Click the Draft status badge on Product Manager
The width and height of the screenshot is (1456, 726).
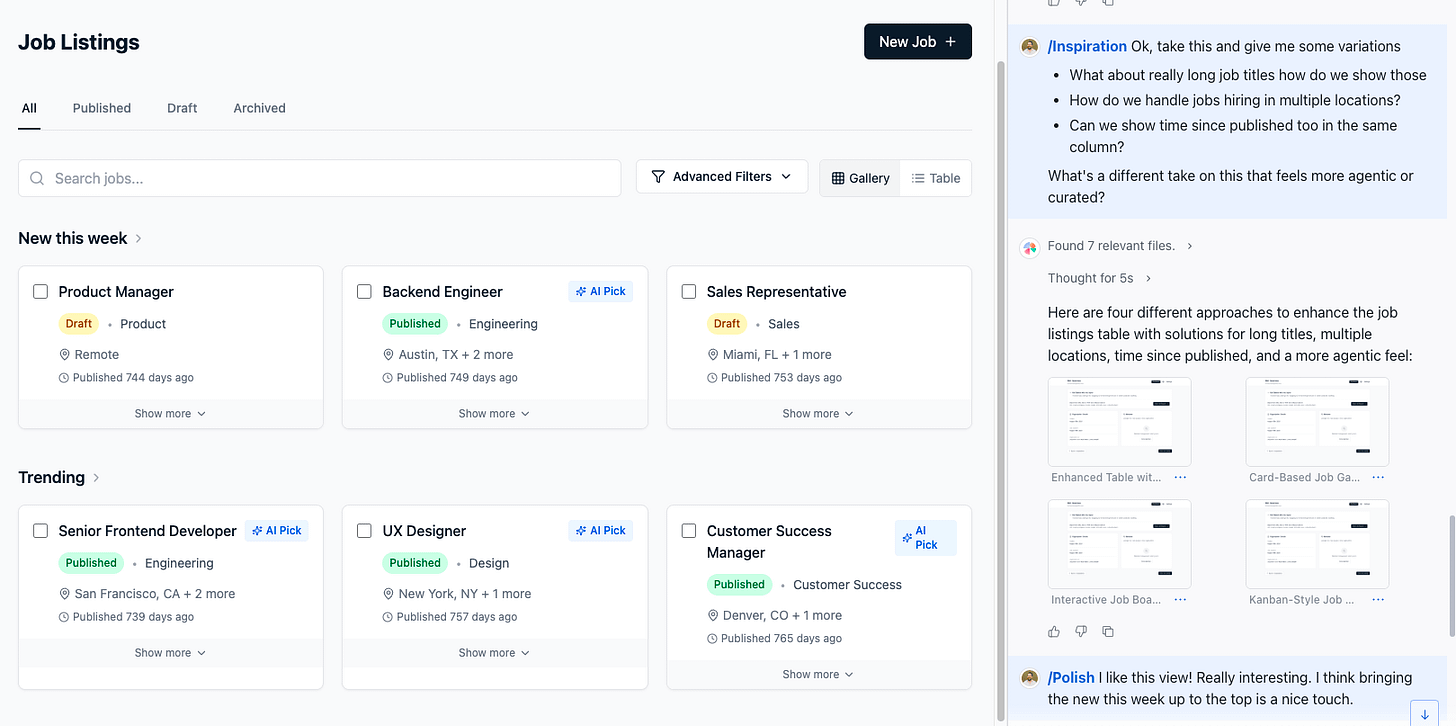79,323
